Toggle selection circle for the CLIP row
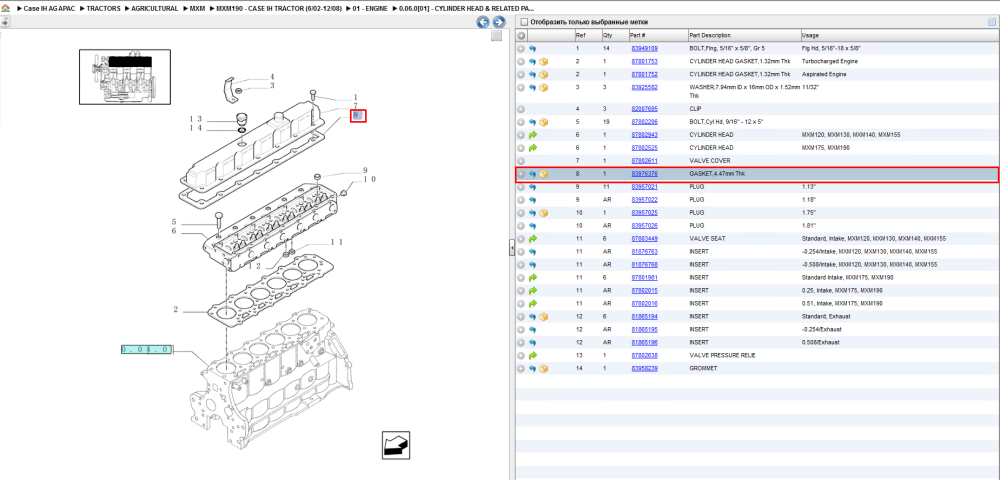The height and width of the screenshot is (480, 1000). (521, 109)
